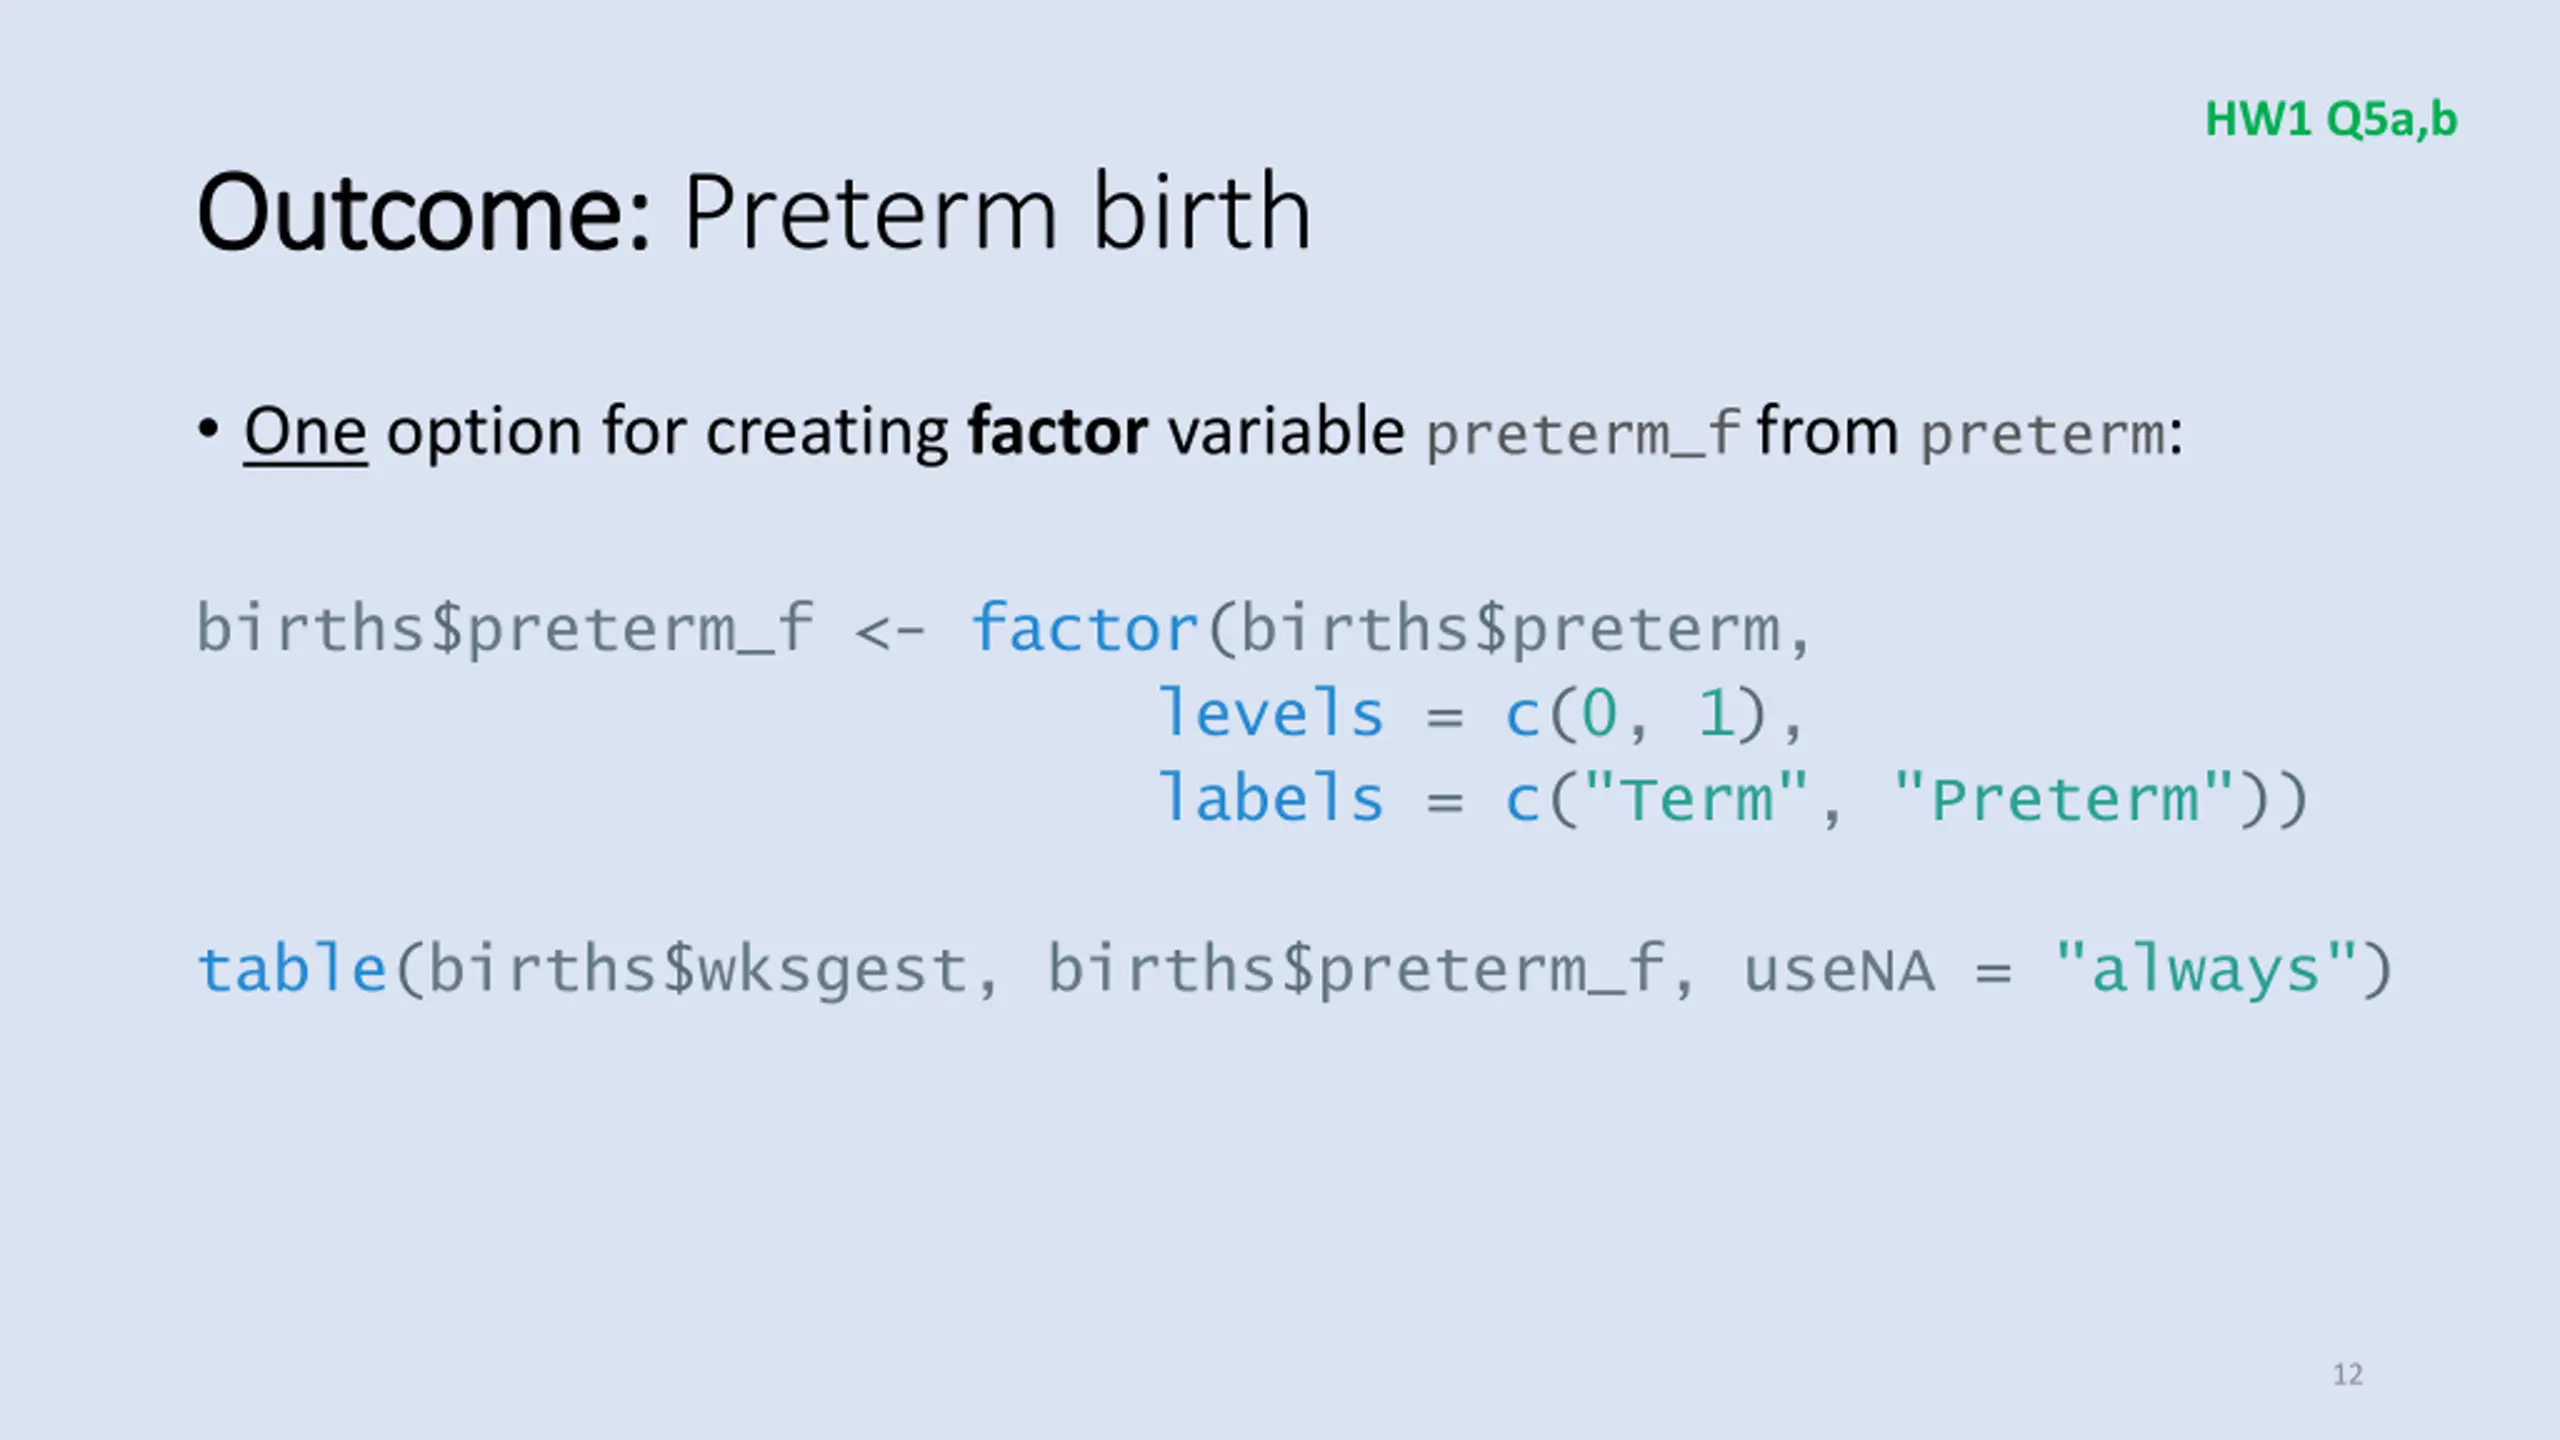Click the "Term" string label
Viewport: 2560px width, 1440px height.
point(1696,798)
